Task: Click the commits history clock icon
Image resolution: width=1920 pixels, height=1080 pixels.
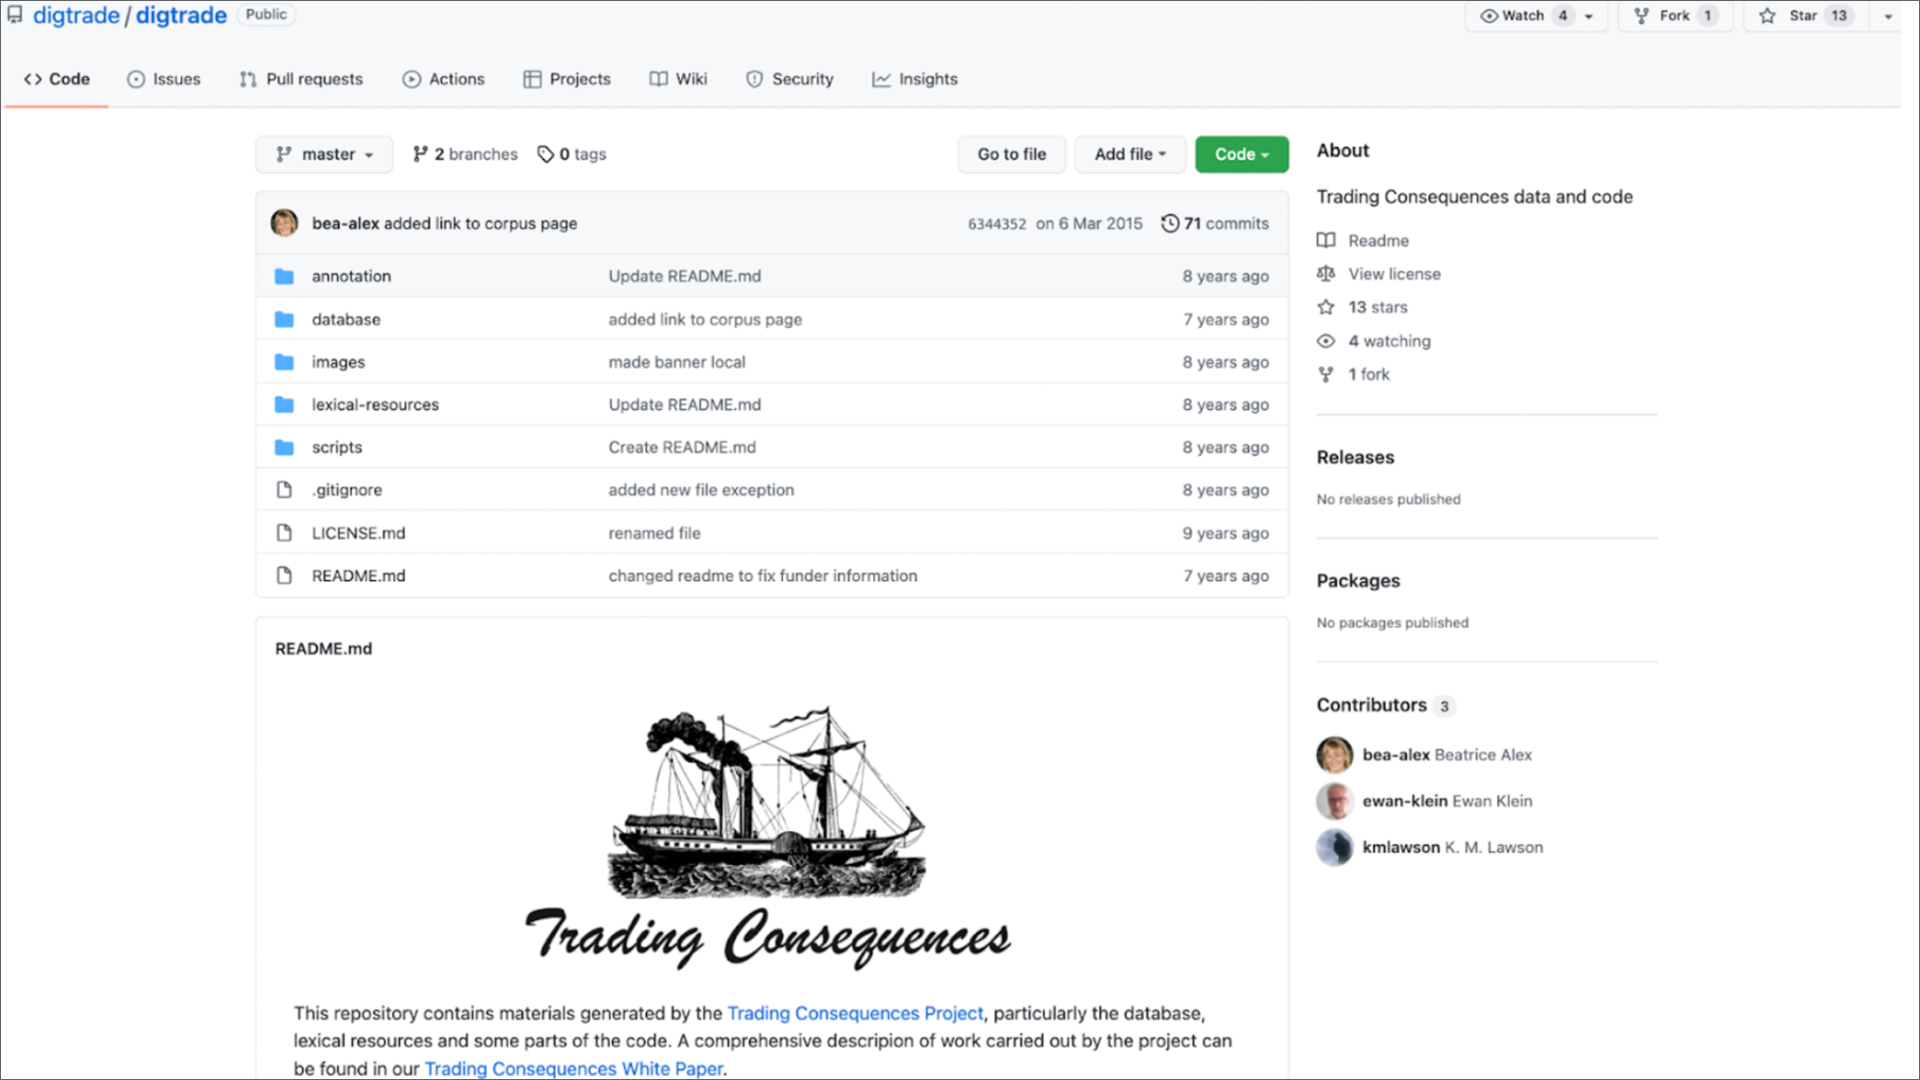Action: tap(1169, 223)
